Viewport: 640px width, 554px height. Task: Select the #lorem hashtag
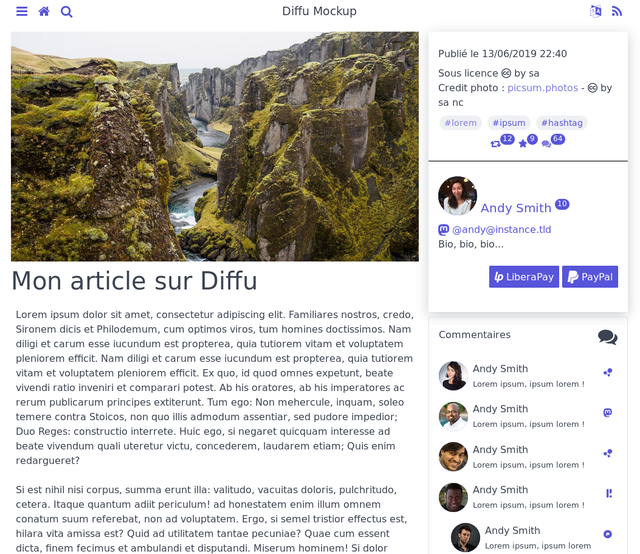[460, 123]
